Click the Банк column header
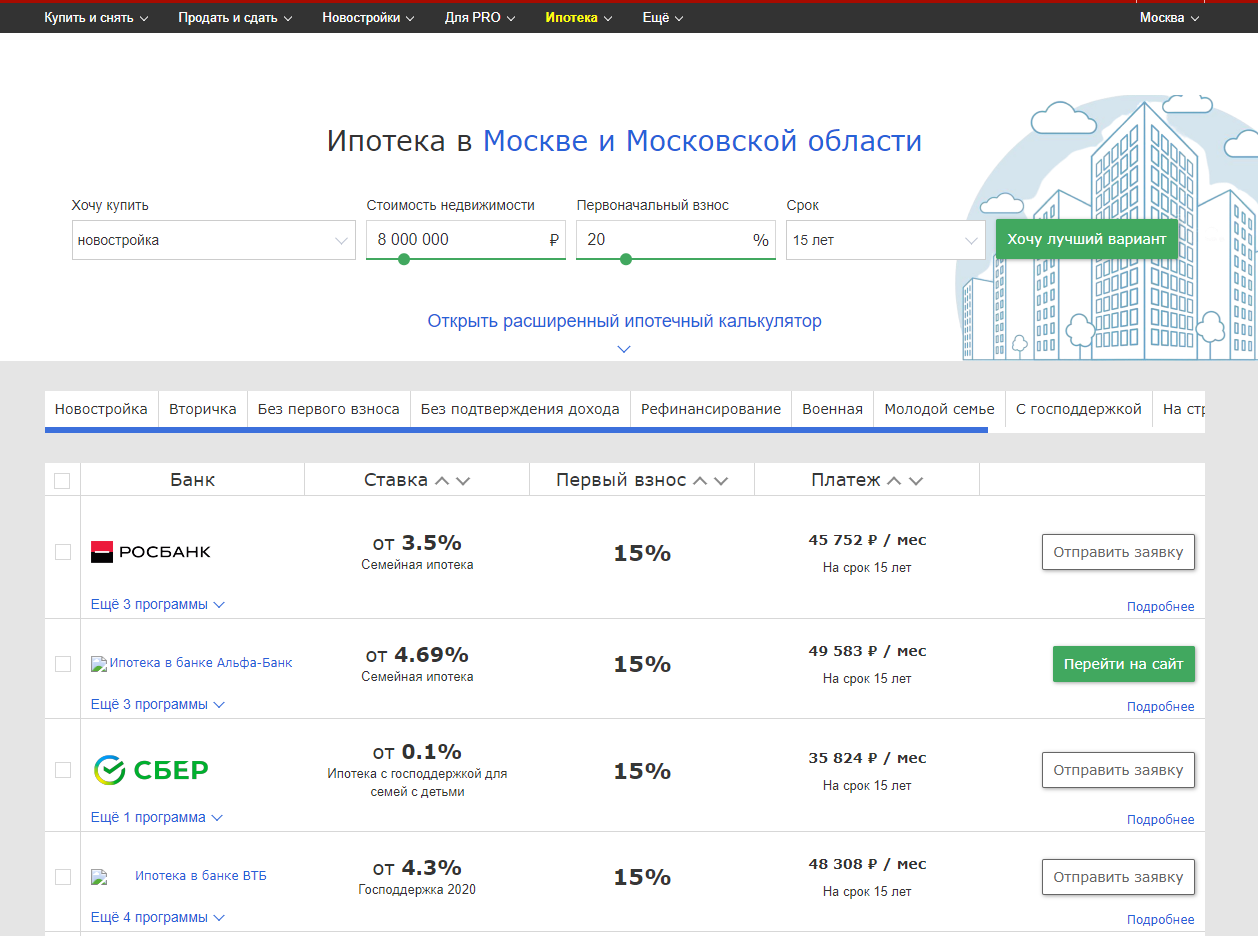The width and height of the screenshot is (1258, 936). (x=192, y=480)
